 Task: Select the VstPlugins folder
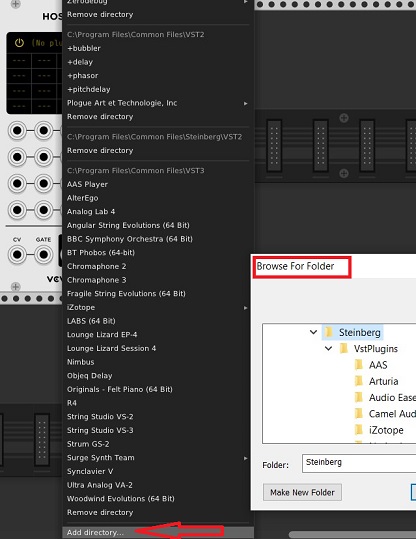(369, 349)
